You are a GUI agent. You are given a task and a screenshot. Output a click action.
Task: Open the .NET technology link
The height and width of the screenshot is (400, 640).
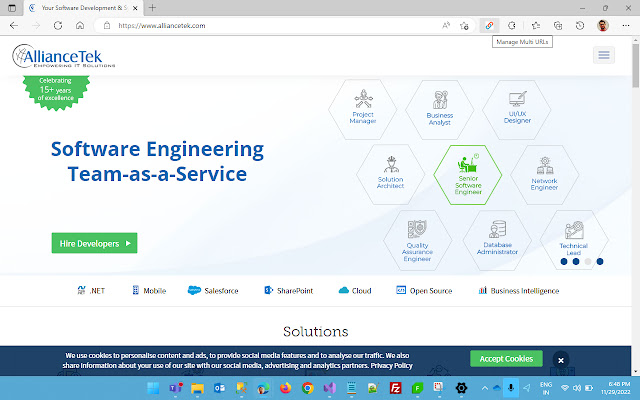click(91, 291)
